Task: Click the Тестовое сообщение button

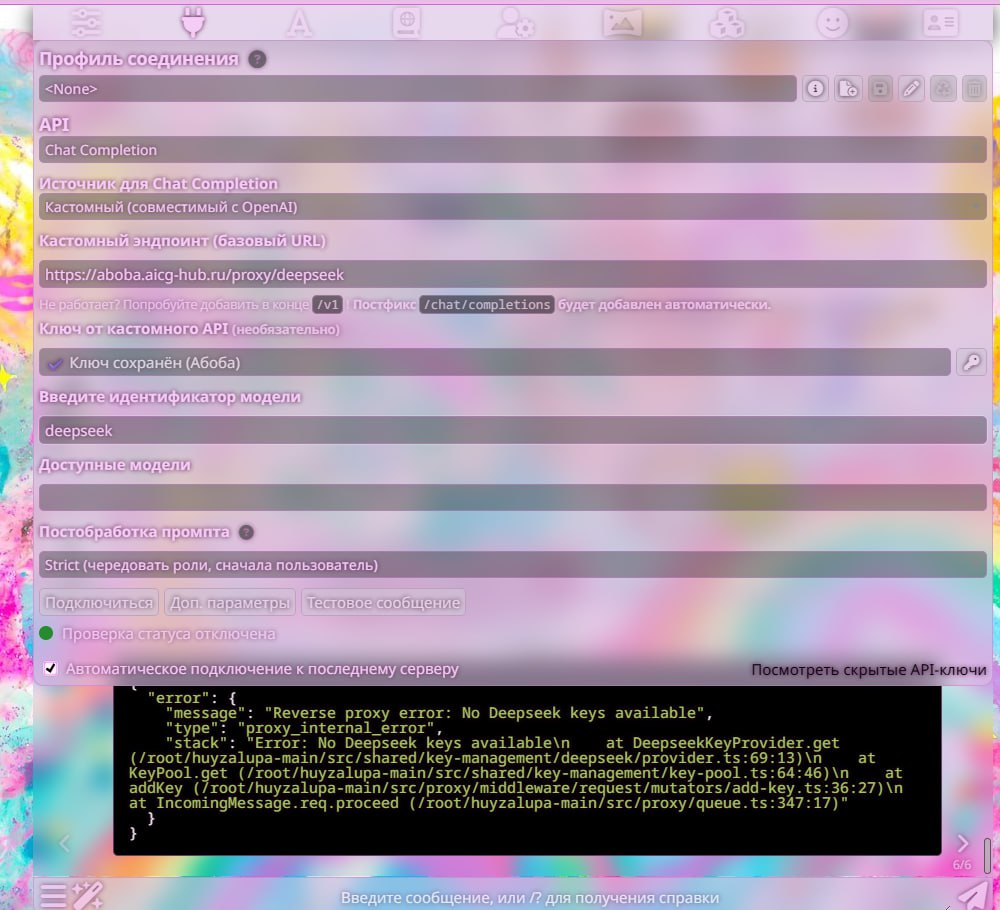Action: click(x=383, y=603)
